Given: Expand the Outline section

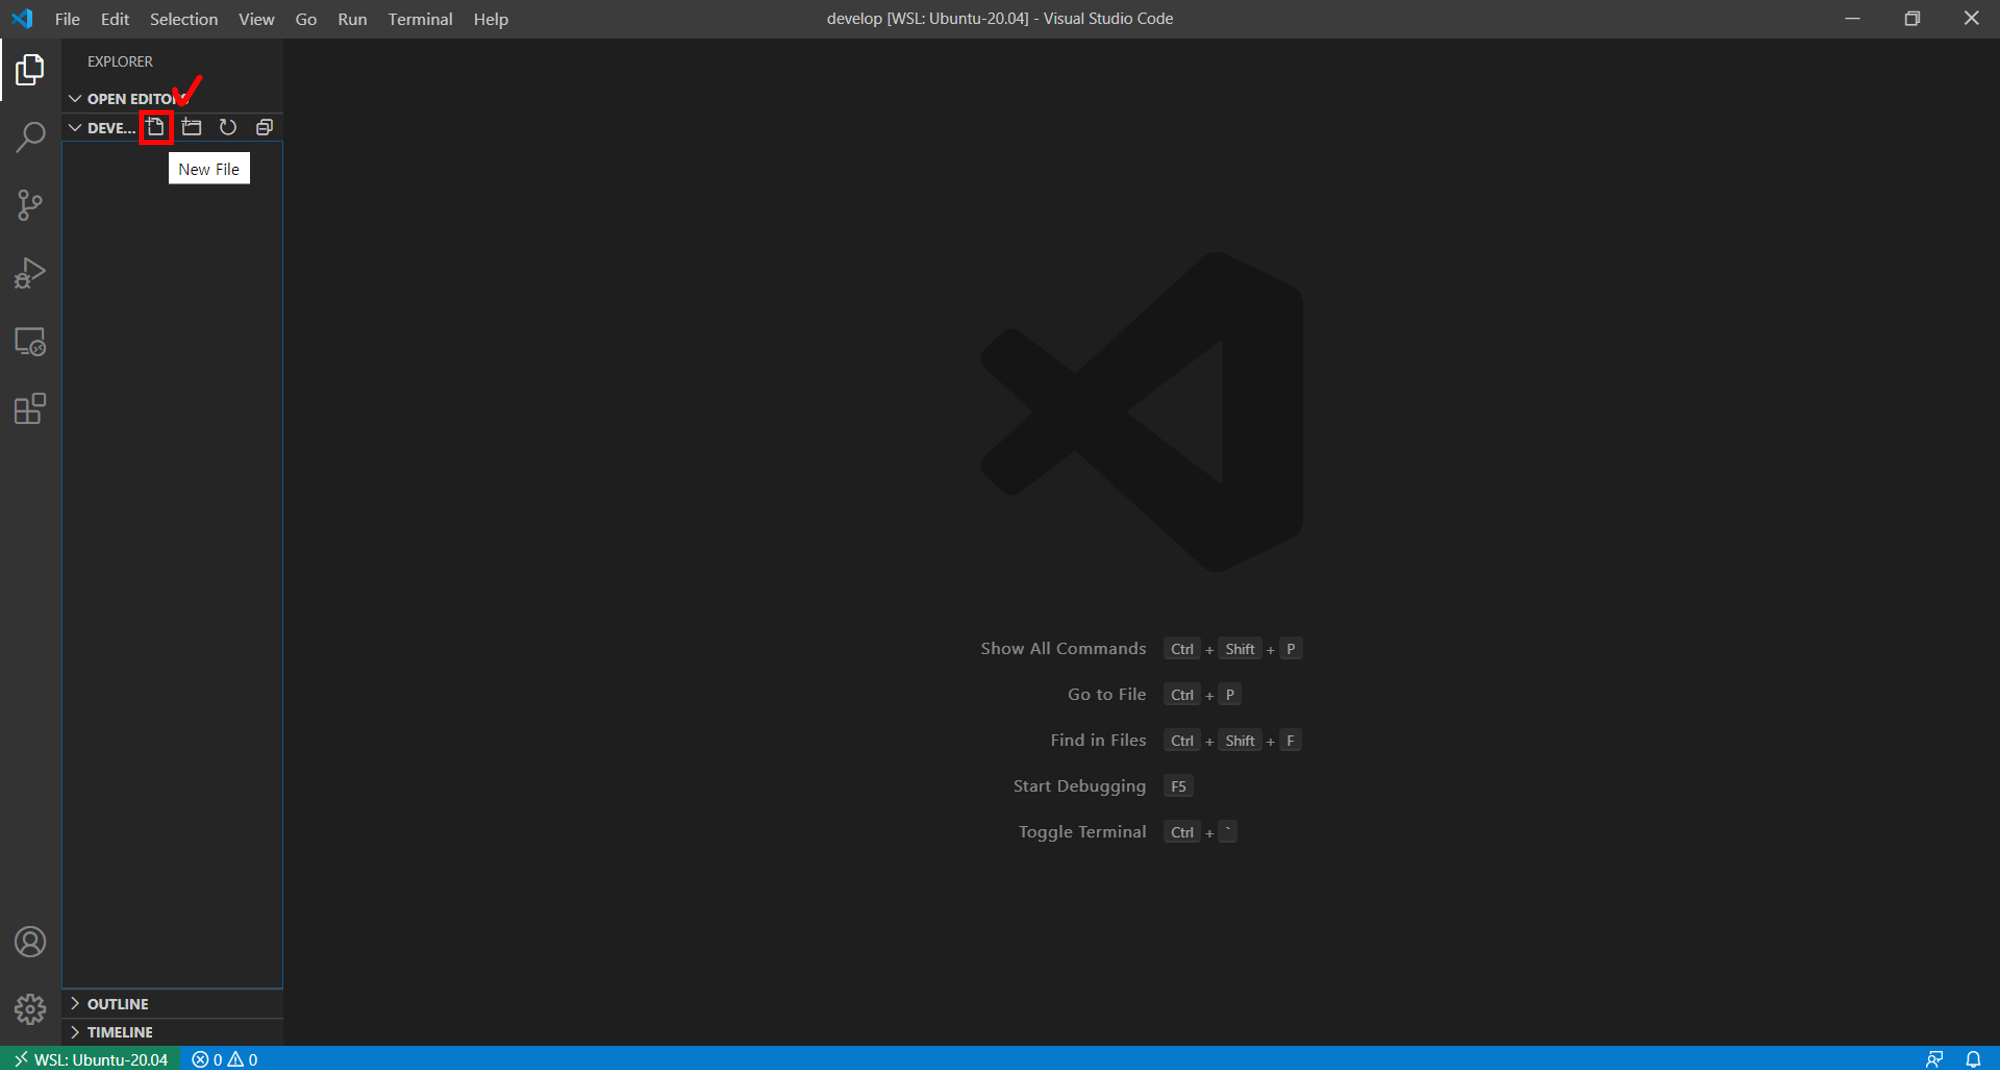Looking at the screenshot, I should coord(172,1003).
